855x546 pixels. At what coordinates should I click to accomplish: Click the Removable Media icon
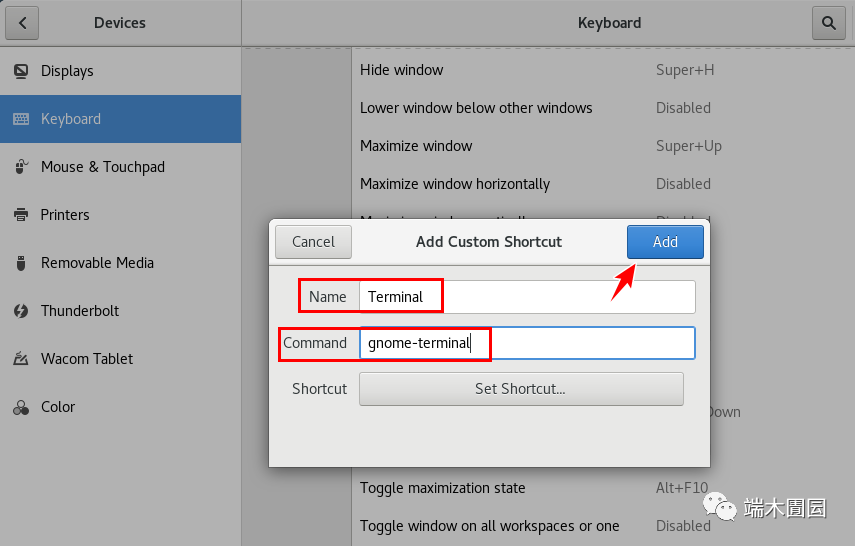pyautogui.click(x=21, y=263)
